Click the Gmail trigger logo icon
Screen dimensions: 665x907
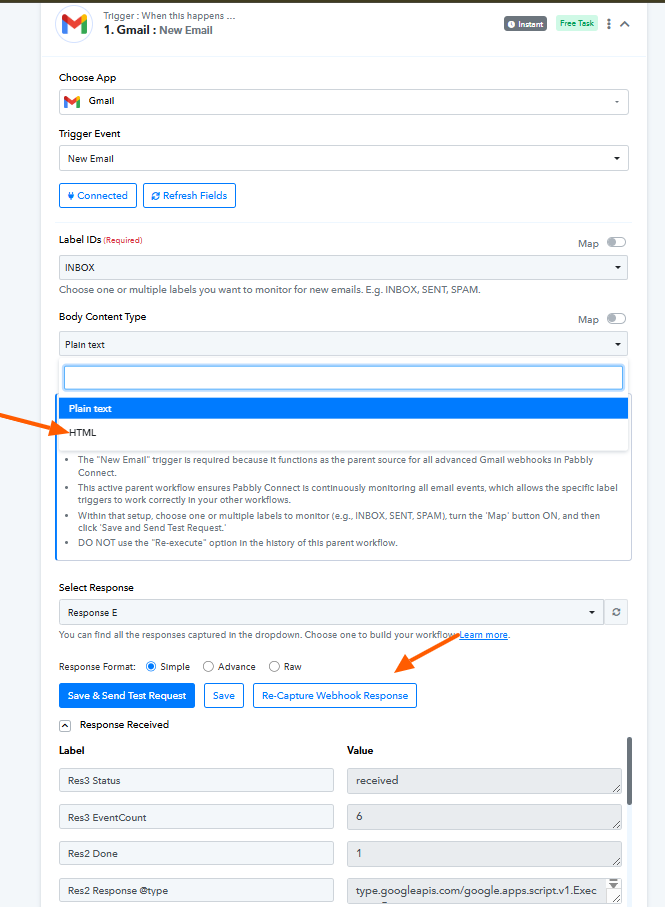73,23
